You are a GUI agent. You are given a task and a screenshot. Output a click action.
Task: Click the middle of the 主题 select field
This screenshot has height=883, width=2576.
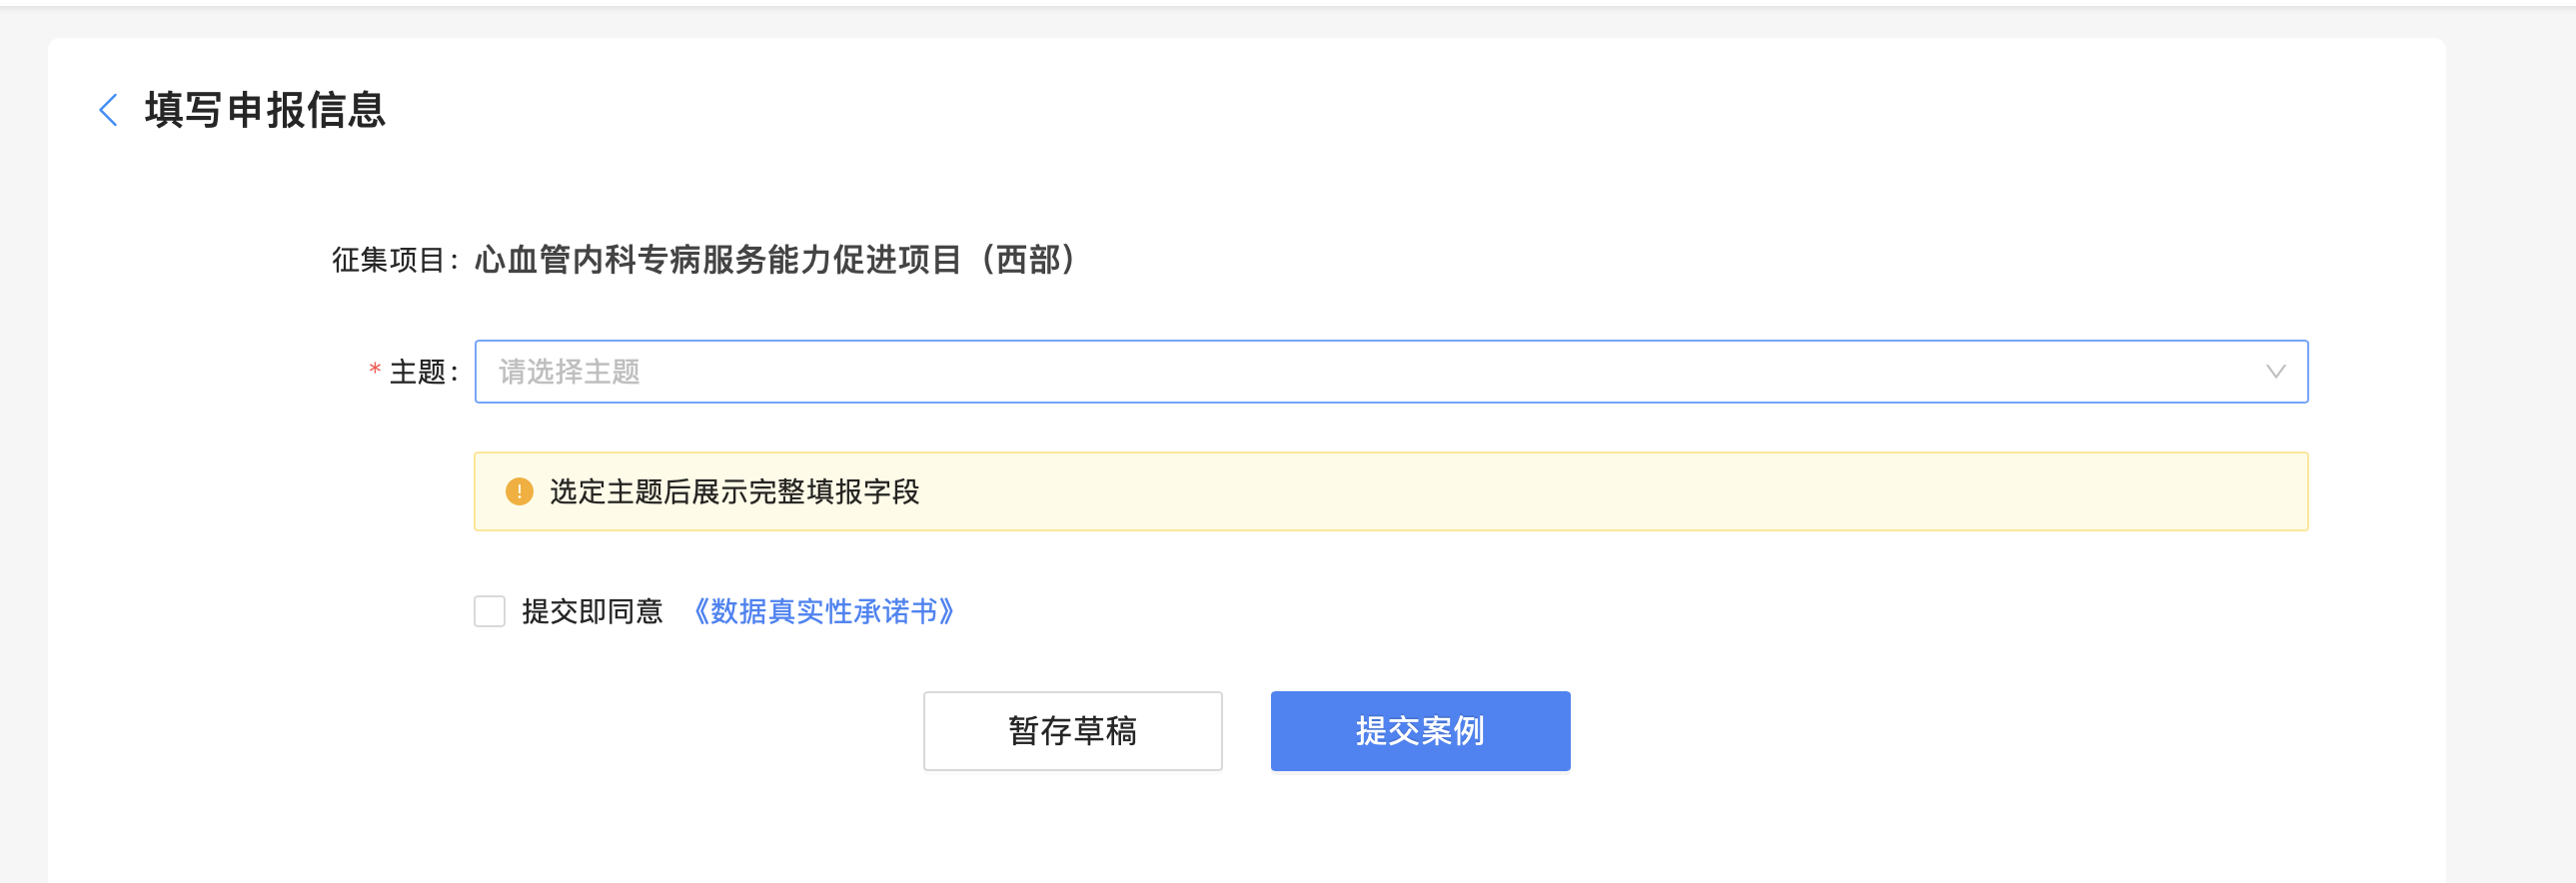pyautogui.click(x=1390, y=372)
